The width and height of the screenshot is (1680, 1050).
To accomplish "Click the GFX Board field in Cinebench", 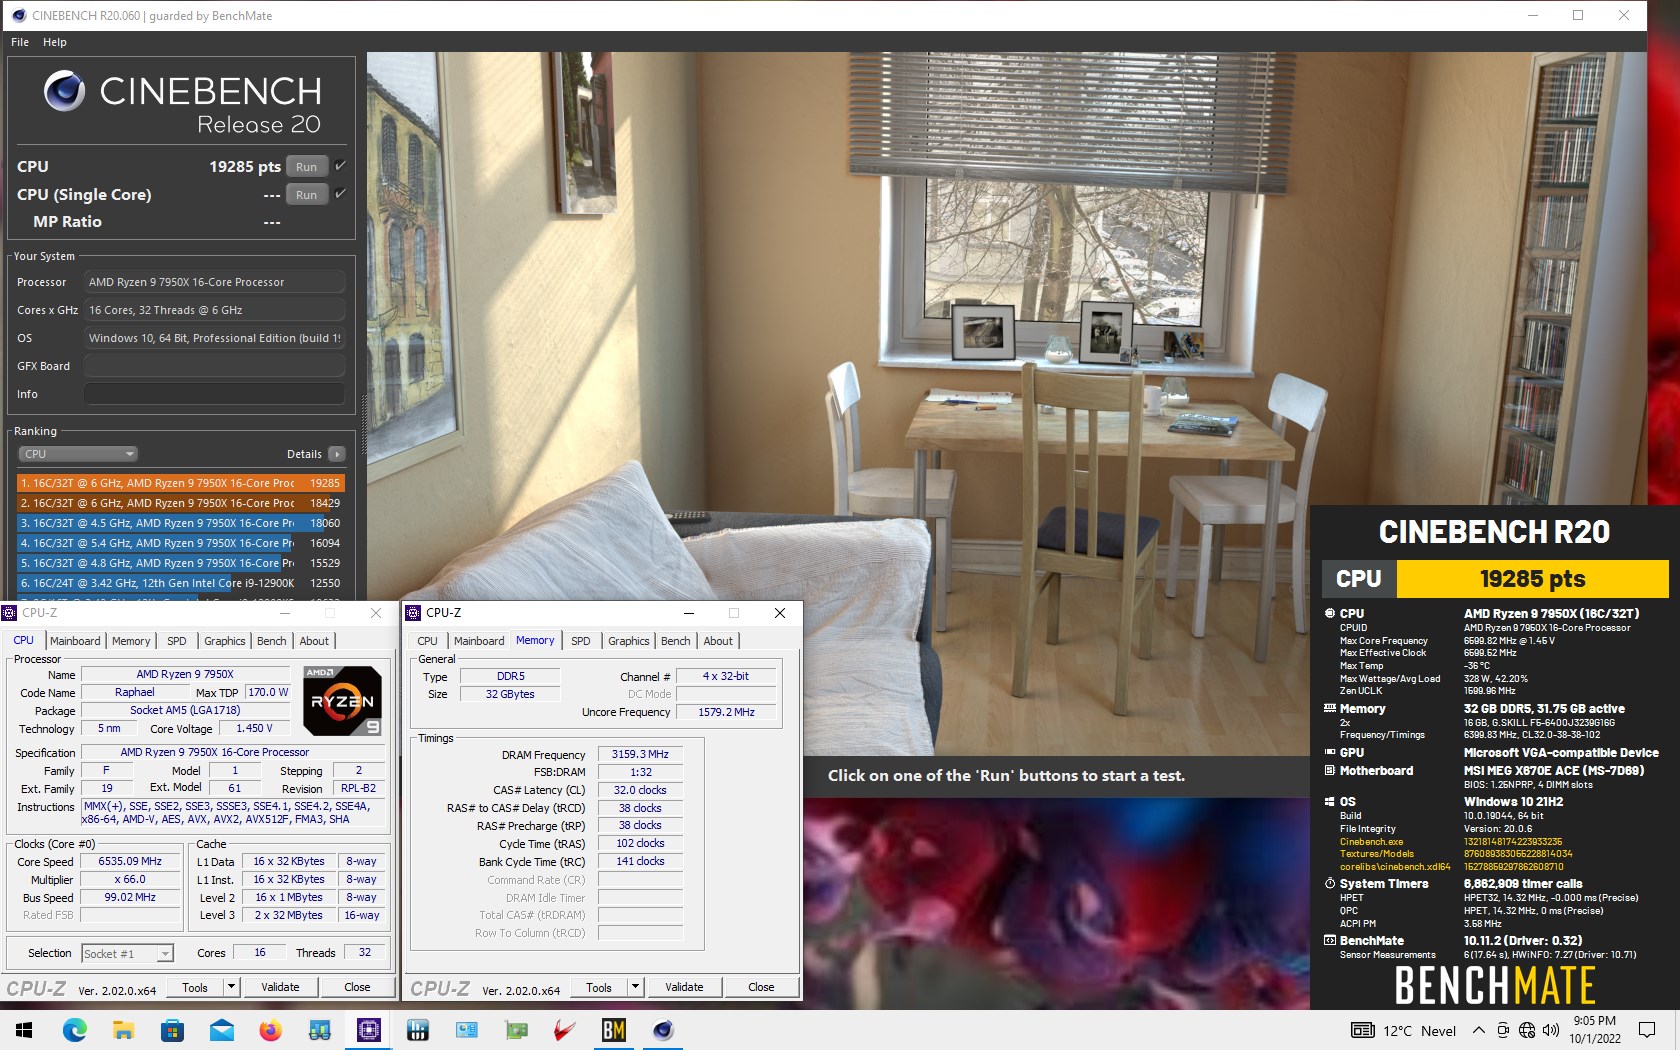I will coord(214,366).
